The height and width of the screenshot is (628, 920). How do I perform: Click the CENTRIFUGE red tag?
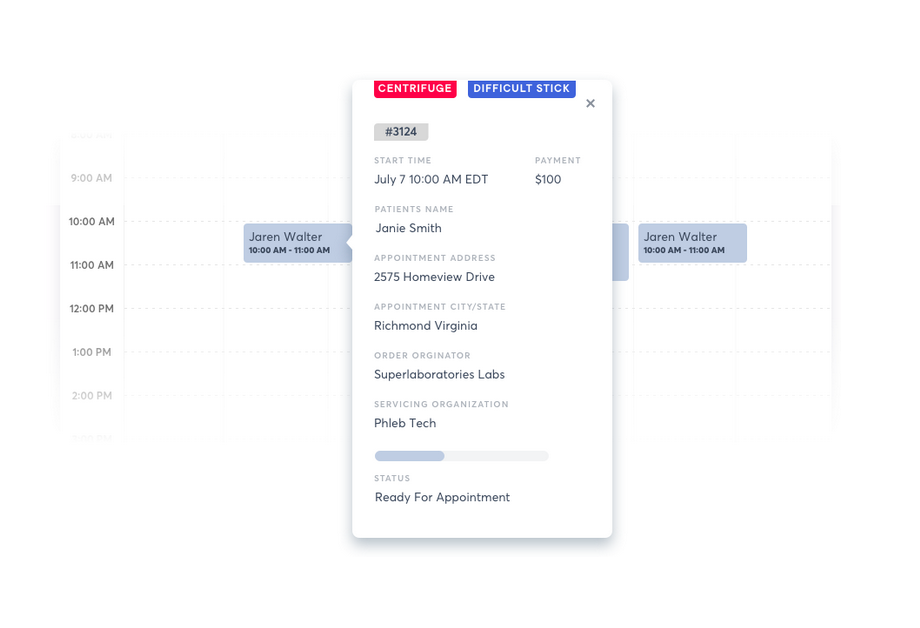[415, 89]
